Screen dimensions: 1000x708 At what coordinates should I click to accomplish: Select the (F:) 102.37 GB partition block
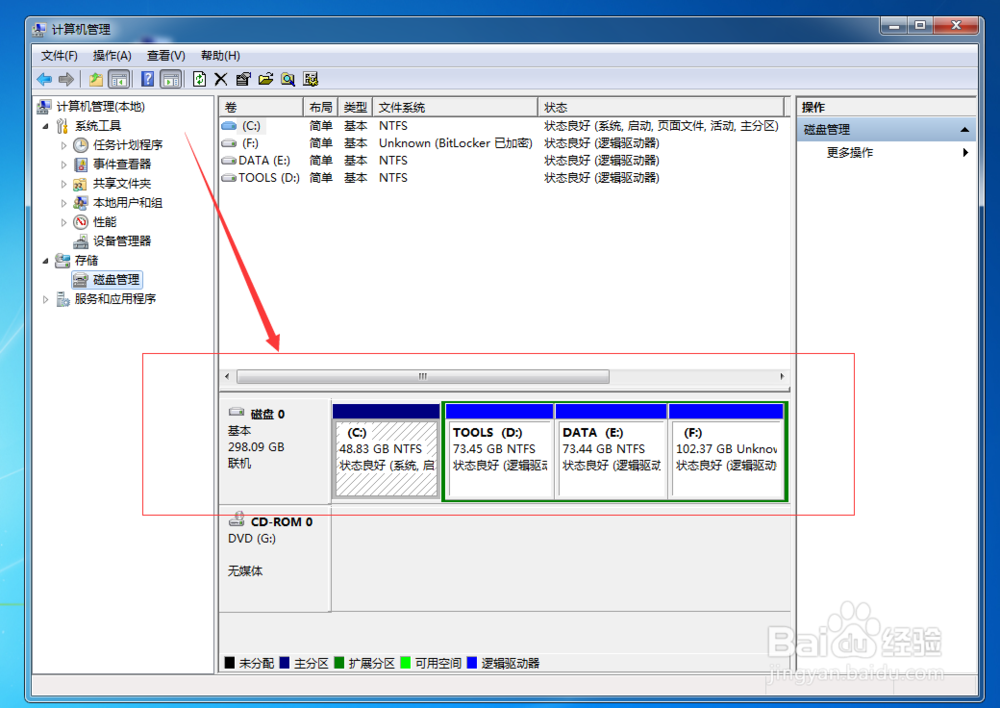coord(726,452)
